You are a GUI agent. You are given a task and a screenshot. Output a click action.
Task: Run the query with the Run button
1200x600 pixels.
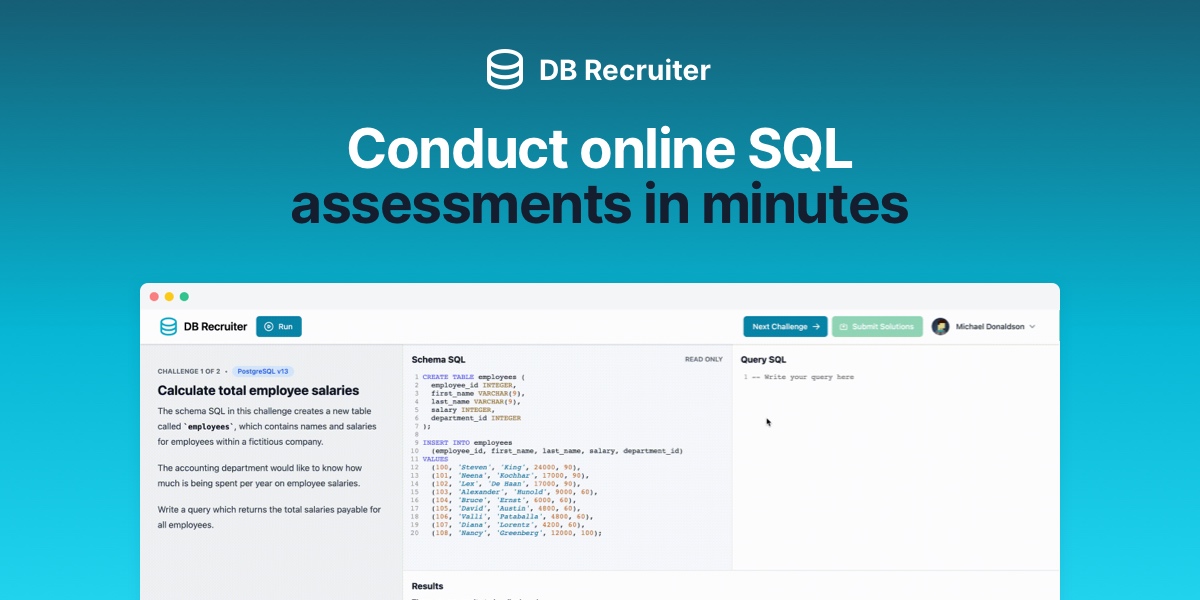[x=279, y=326]
